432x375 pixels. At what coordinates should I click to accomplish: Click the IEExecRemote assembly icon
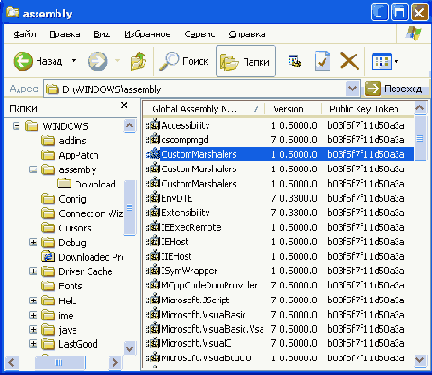click(x=153, y=227)
